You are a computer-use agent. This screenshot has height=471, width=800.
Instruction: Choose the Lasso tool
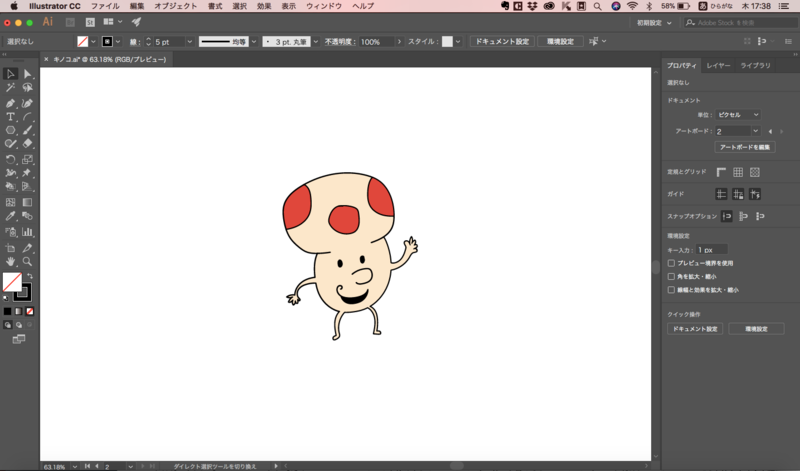(x=28, y=88)
